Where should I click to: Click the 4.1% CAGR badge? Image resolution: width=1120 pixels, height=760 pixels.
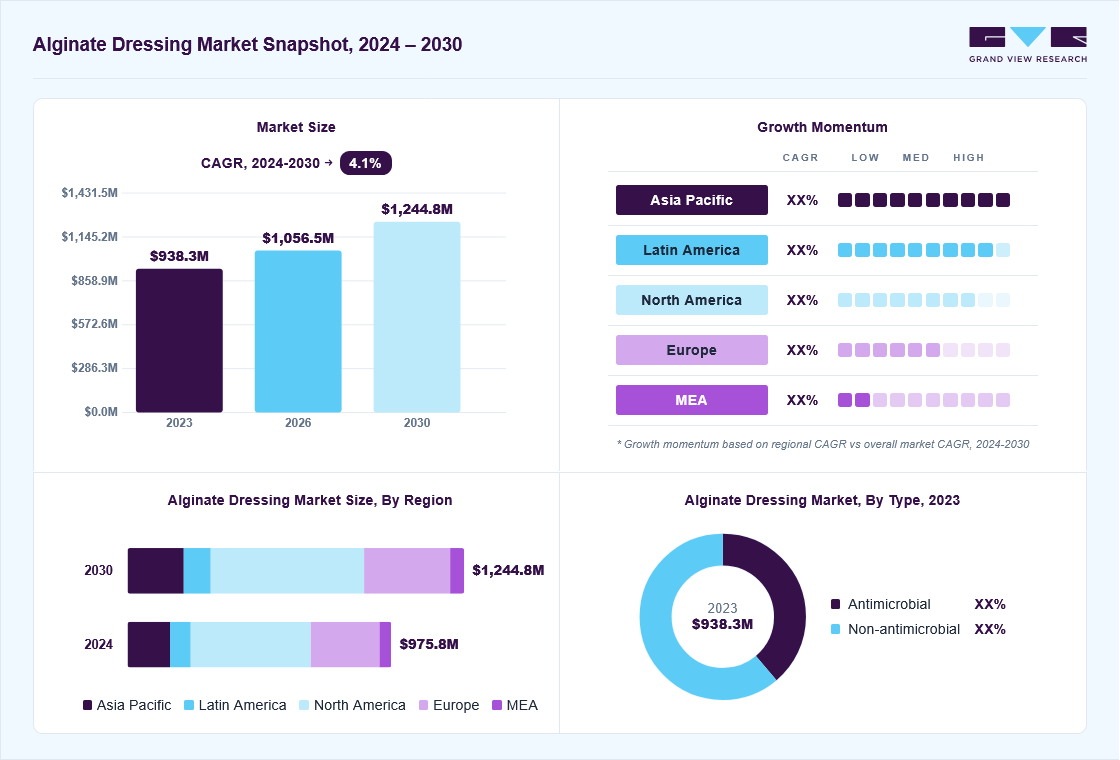coord(366,163)
